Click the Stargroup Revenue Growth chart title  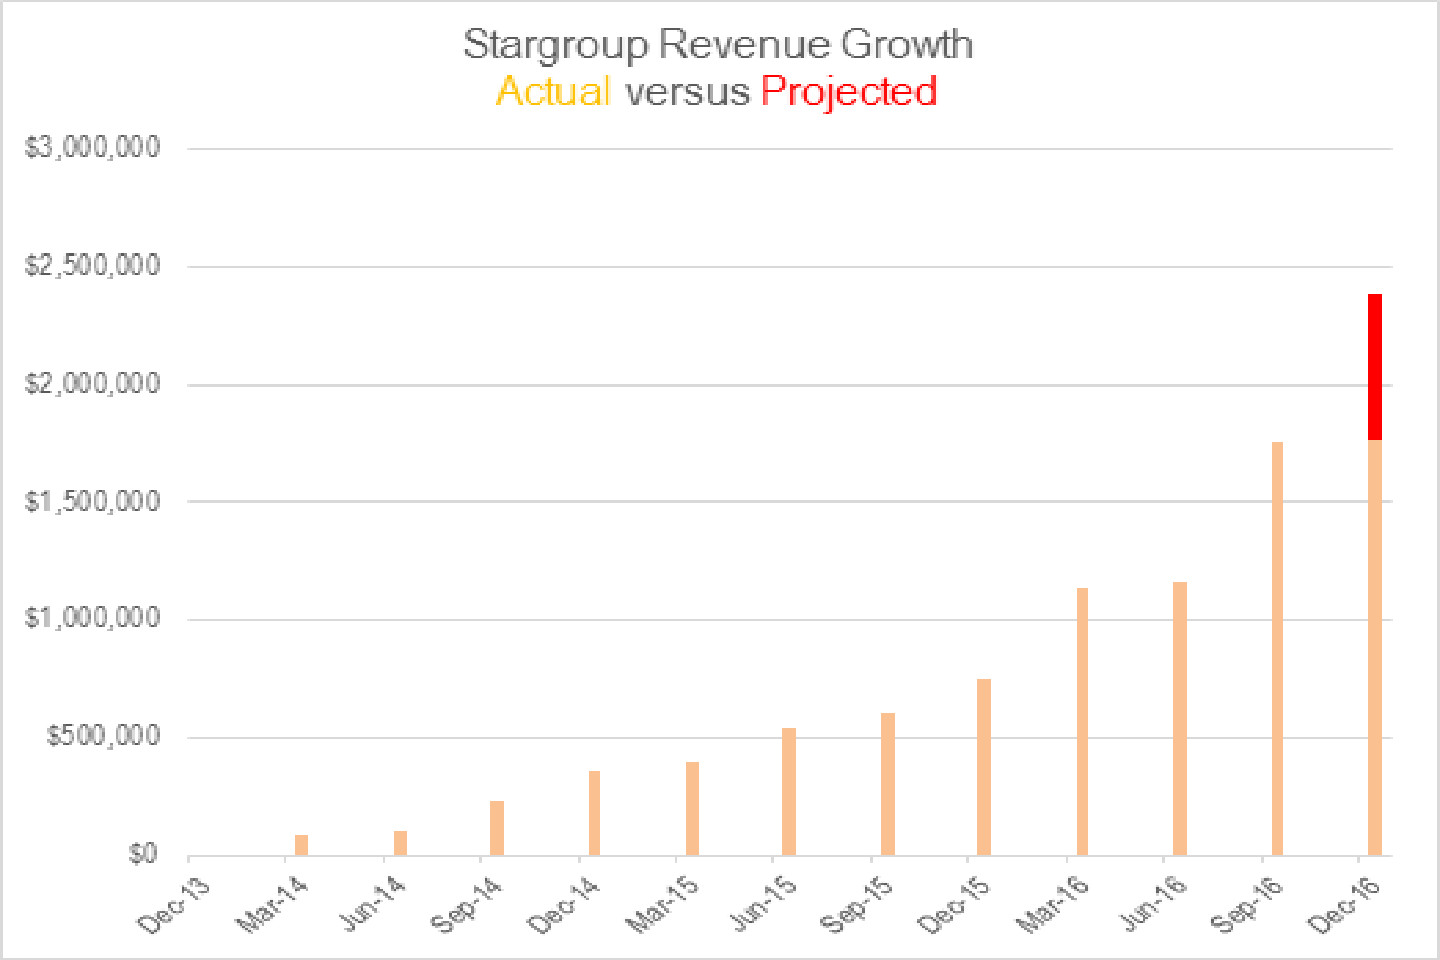(718, 45)
